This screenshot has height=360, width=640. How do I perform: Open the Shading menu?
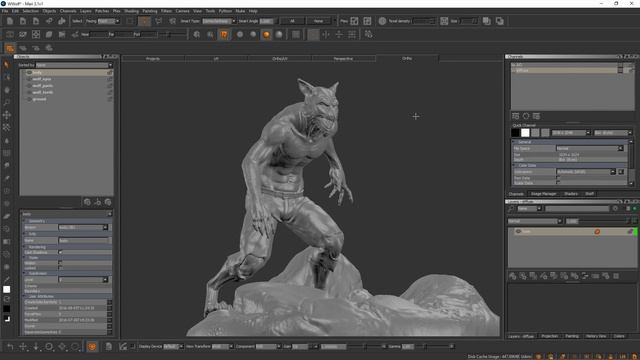point(131,11)
